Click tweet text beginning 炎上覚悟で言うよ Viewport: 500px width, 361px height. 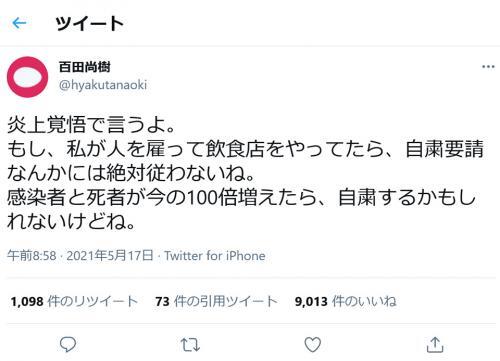(91, 125)
